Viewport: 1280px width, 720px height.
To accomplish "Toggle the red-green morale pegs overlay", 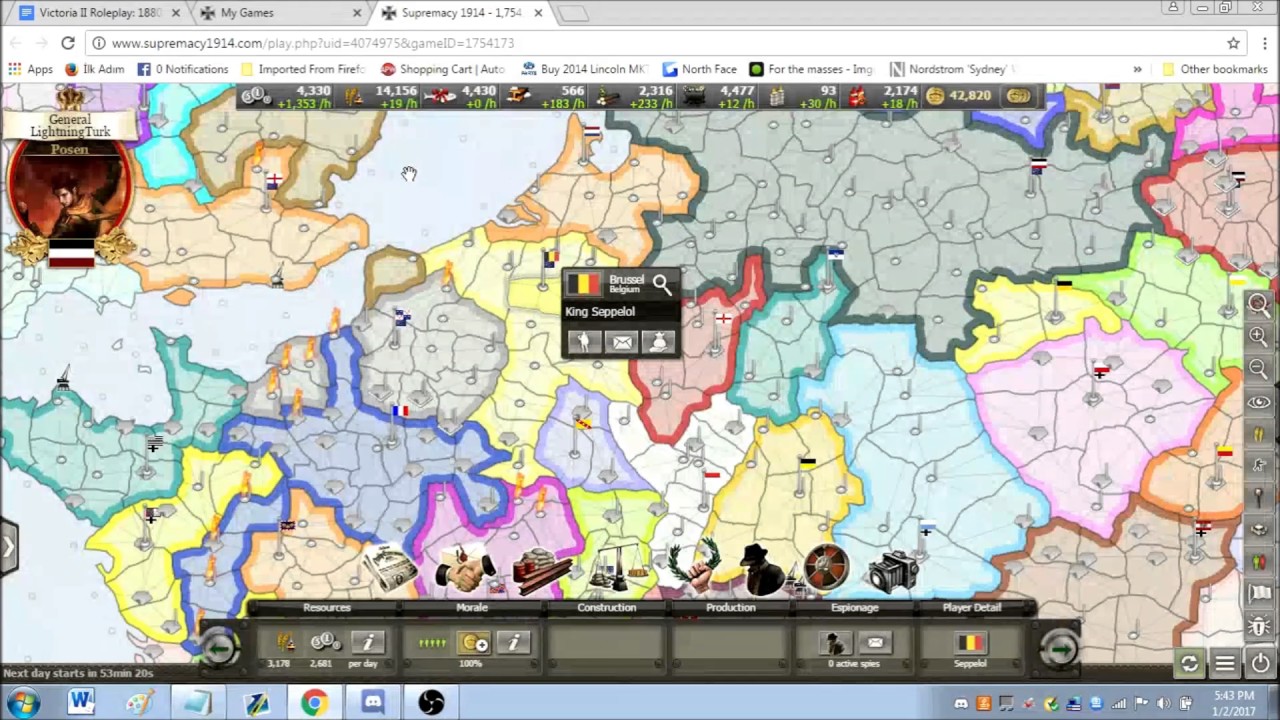I will tap(1259, 562).
